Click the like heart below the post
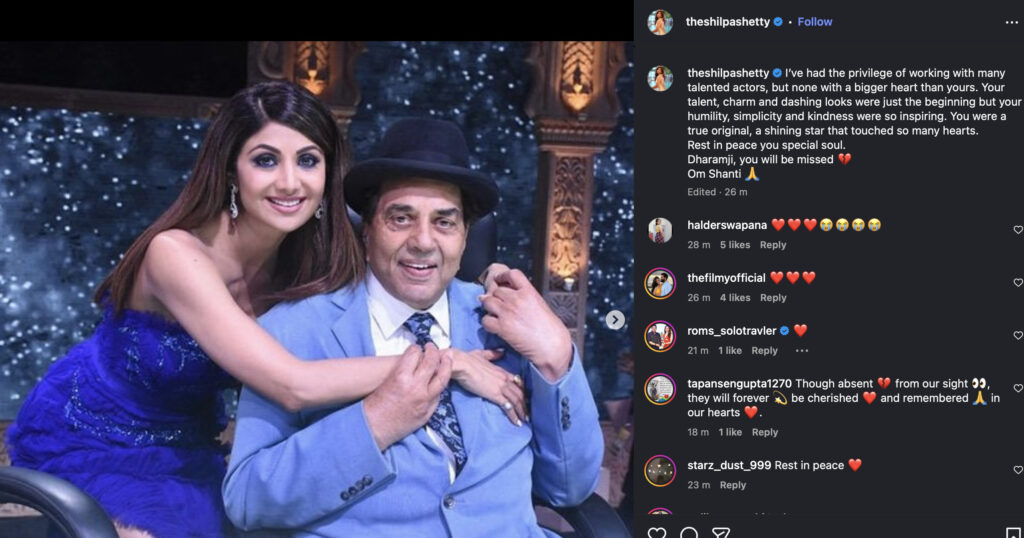The width and height of the screenshot is (1024, 538). [x=657, y=533]
